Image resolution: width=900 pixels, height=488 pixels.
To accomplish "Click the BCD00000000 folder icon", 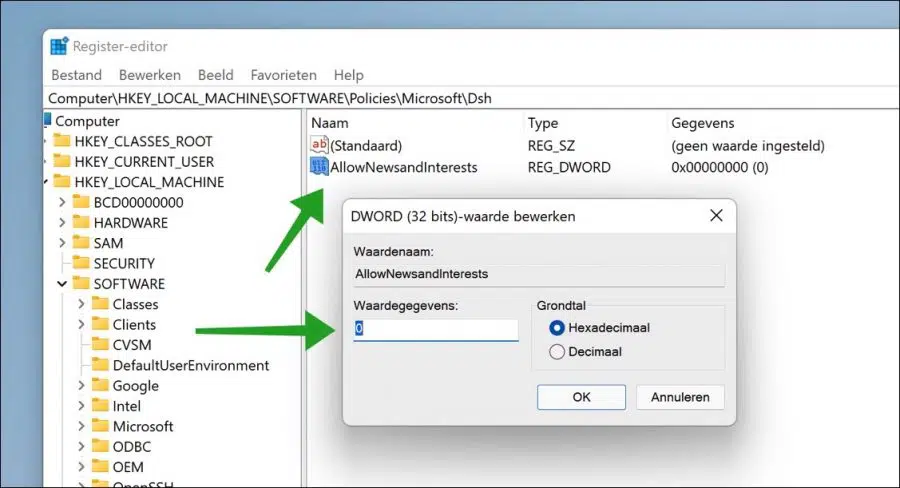I will tap(81, 202).
